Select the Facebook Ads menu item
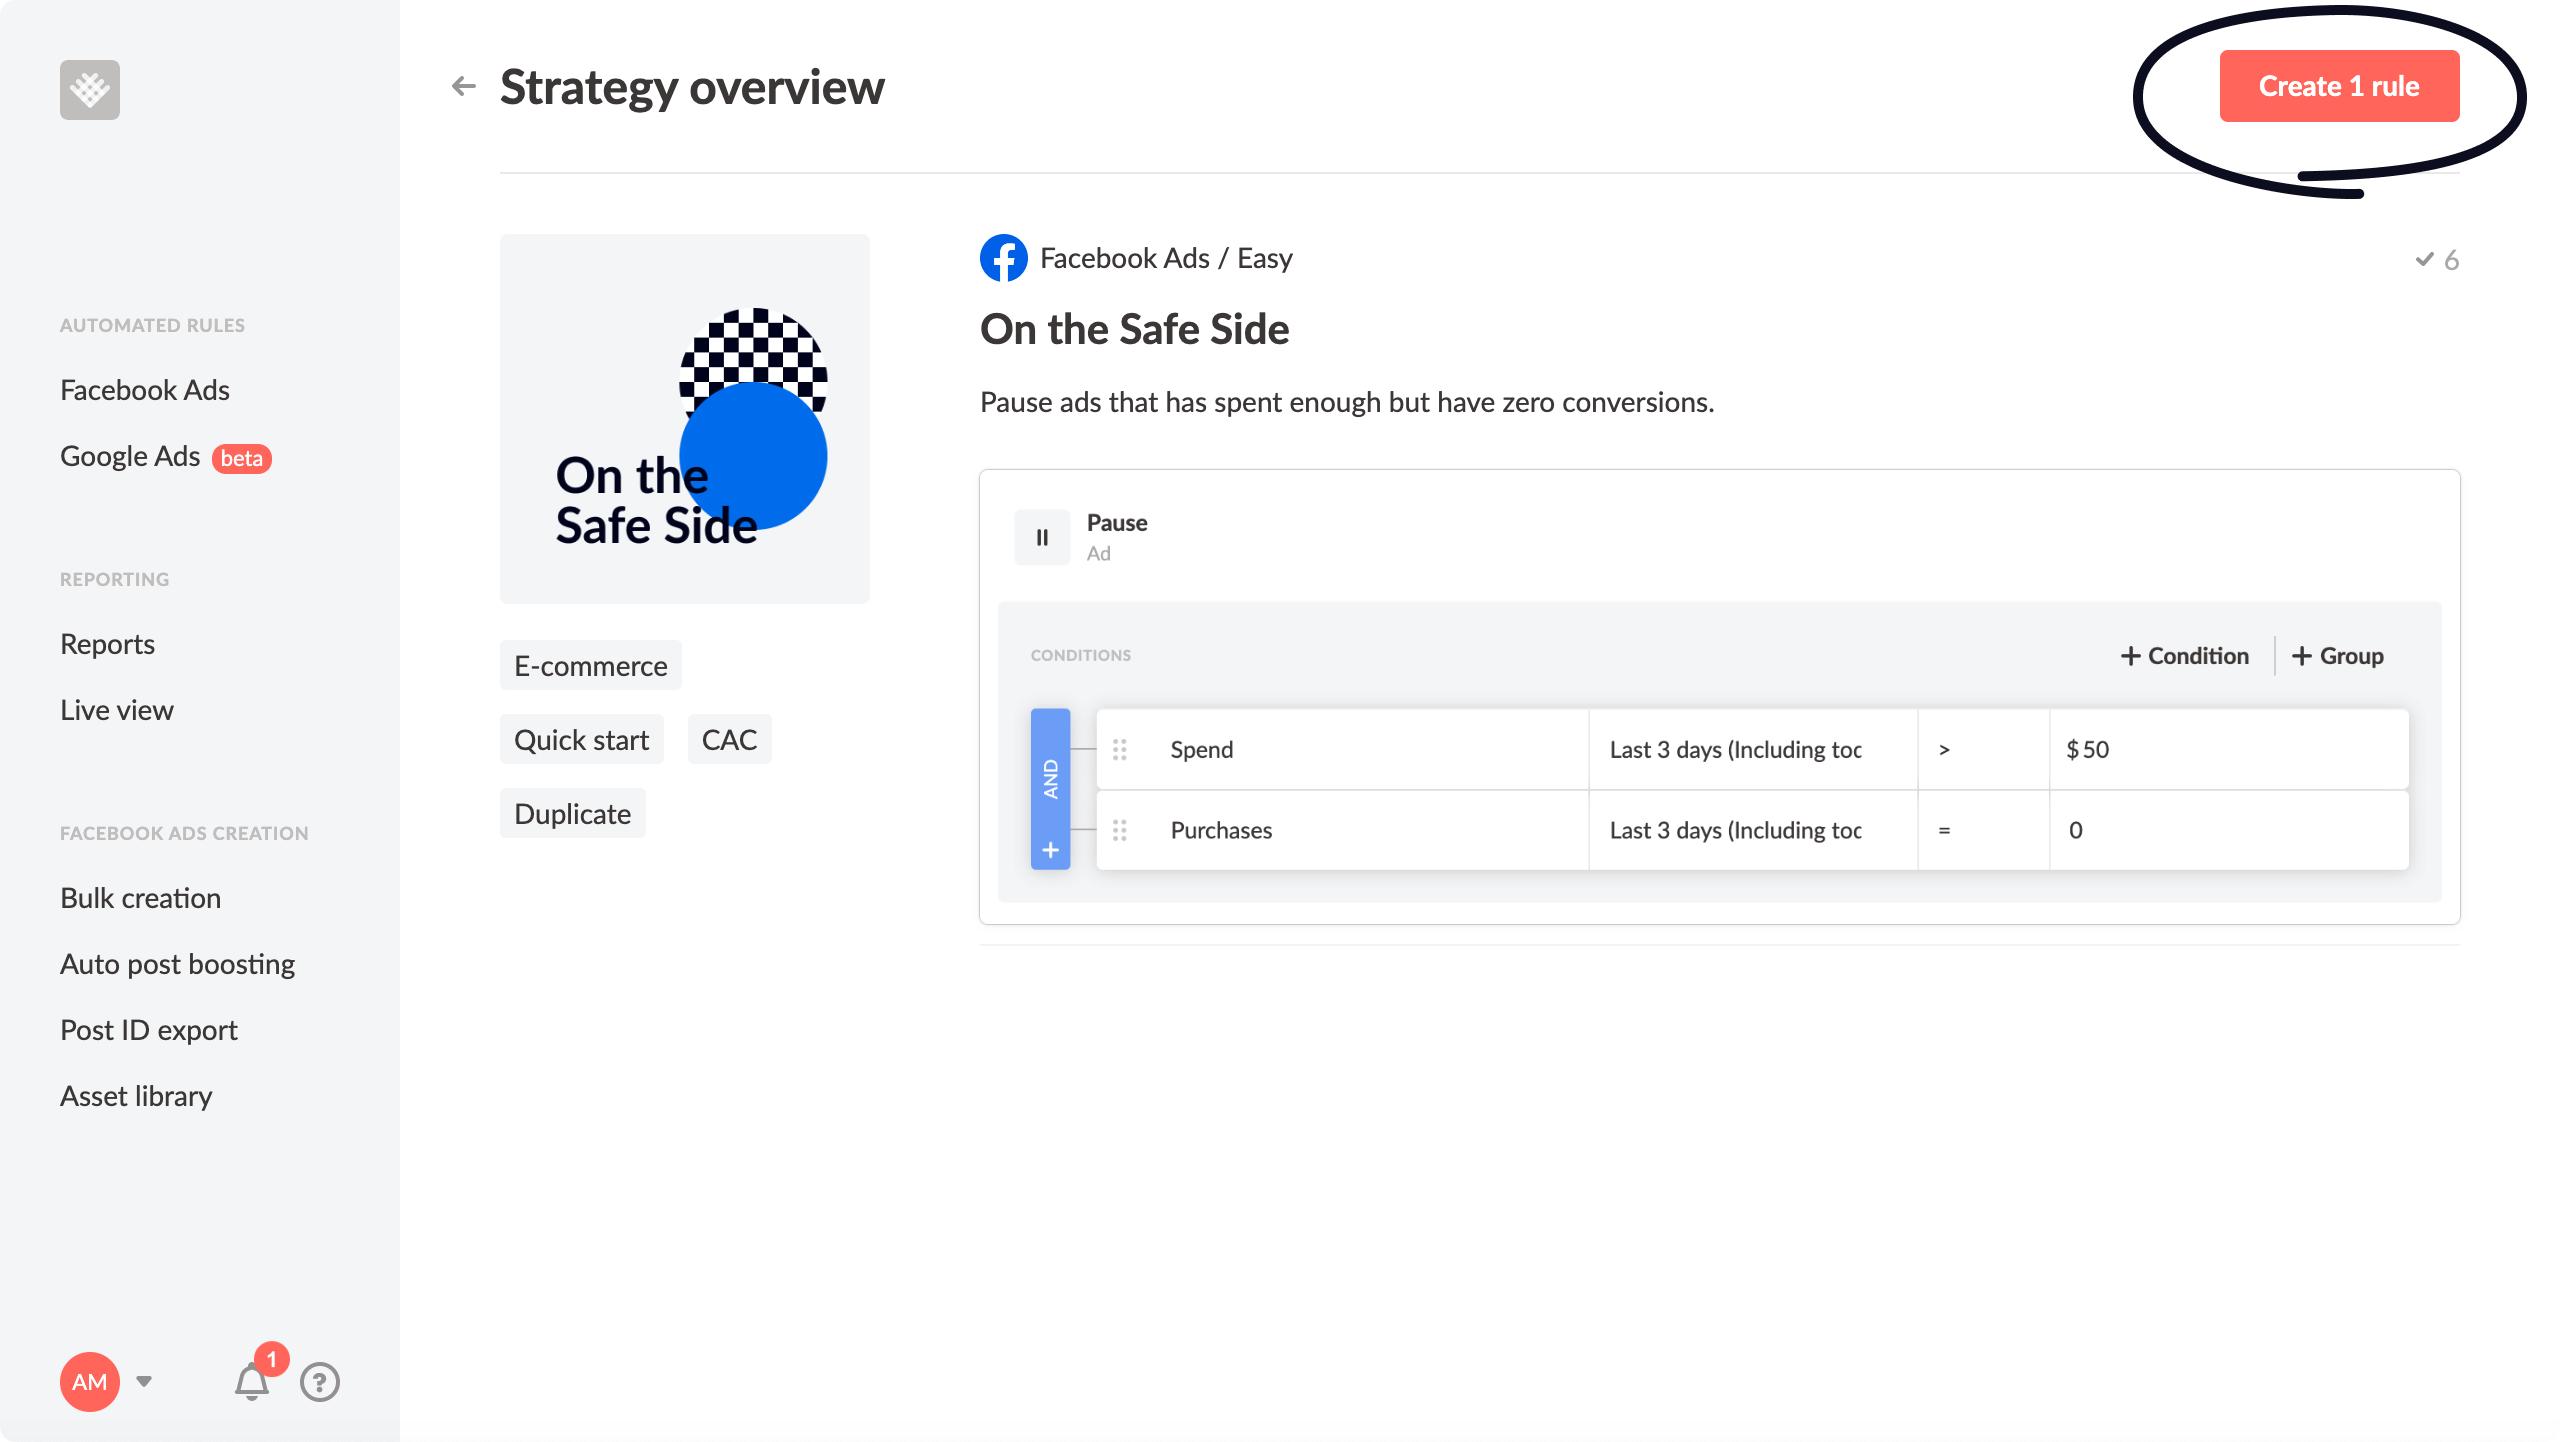 [x=144, y=389]
